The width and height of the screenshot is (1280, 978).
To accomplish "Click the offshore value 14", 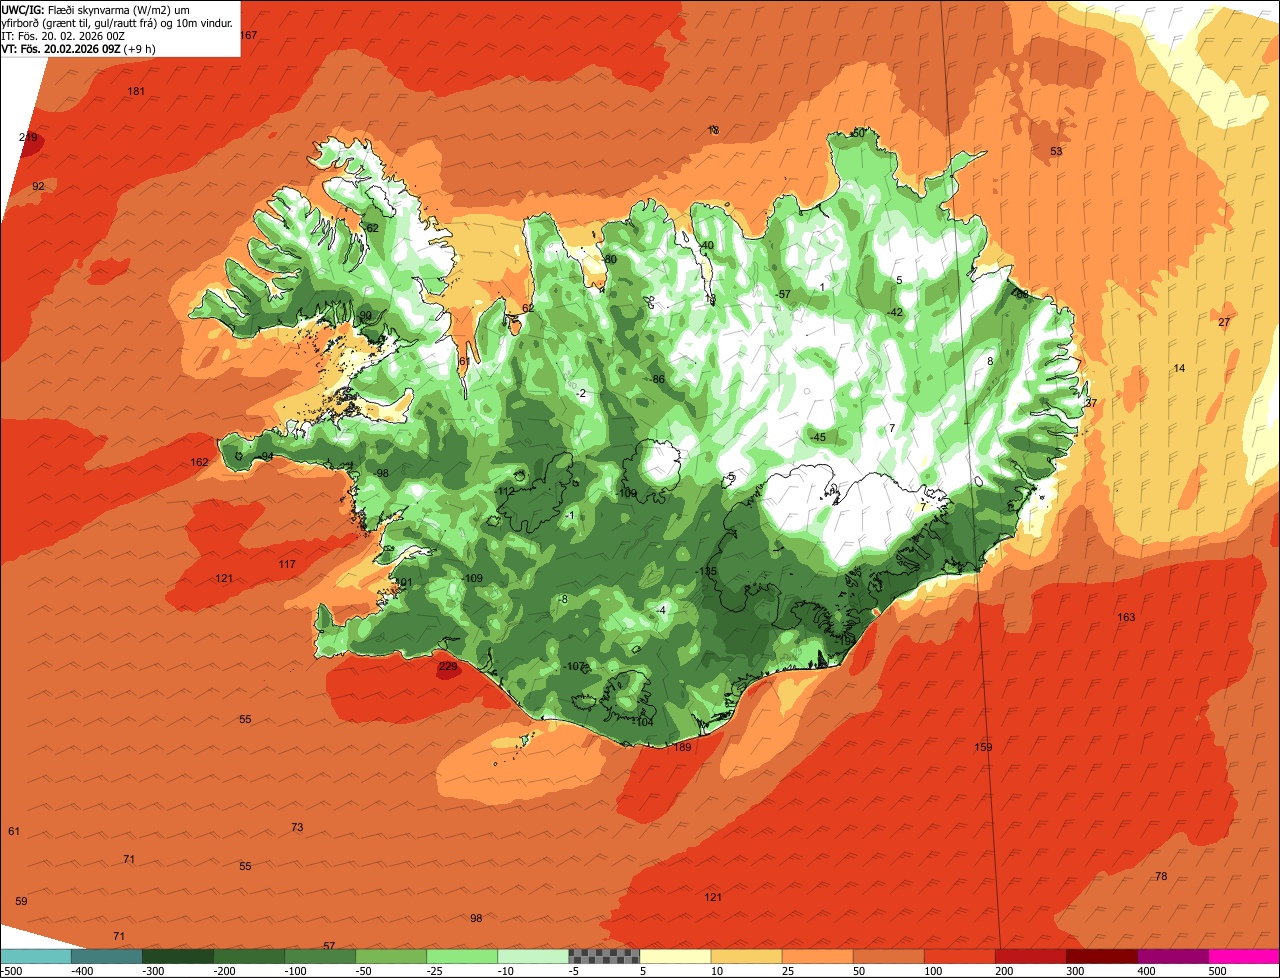I will tap(1179, 369).
